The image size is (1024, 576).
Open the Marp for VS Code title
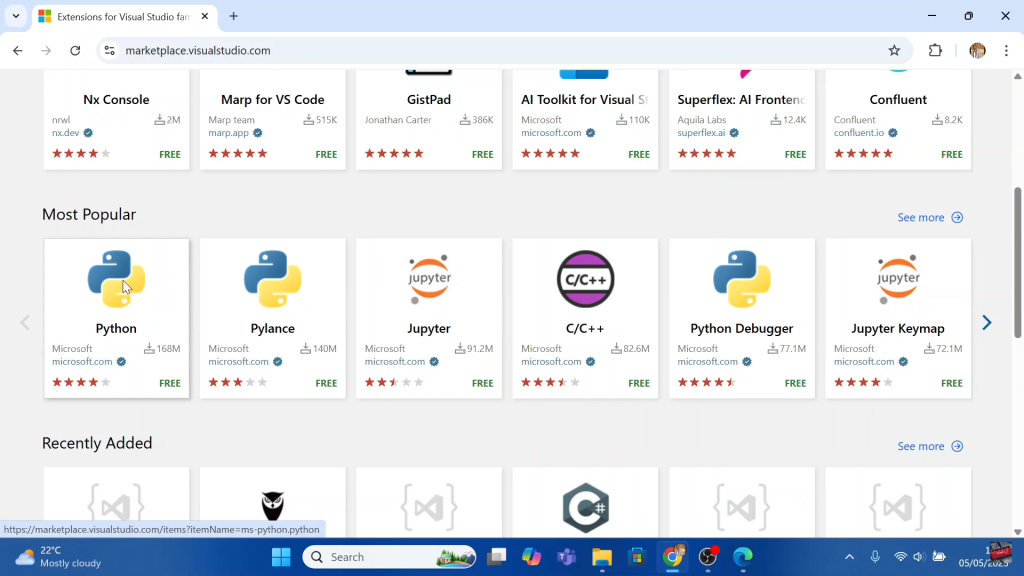pos(272,99)
